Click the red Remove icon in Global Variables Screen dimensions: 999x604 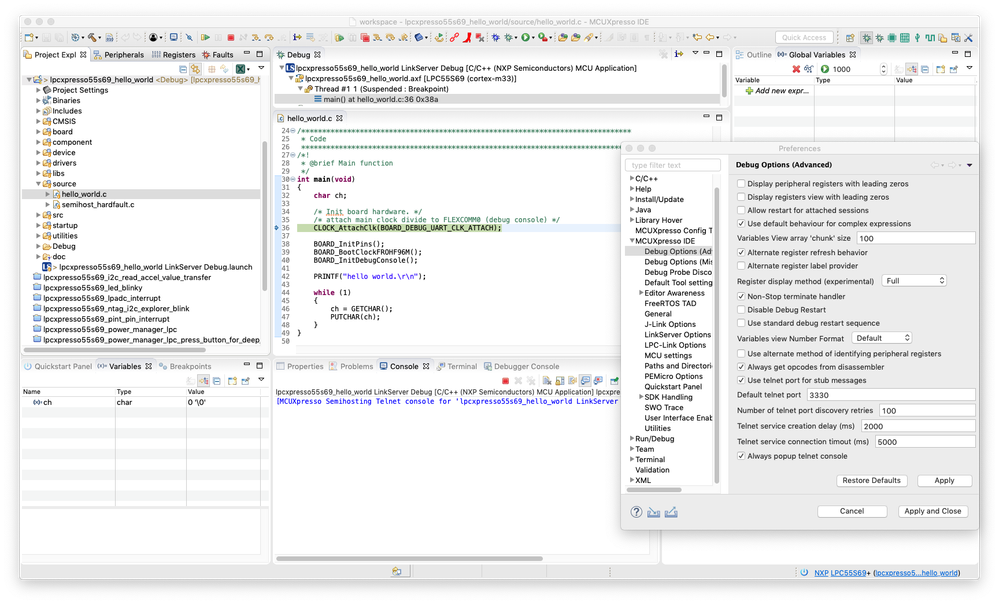pyautogui.click(x=796, y=69)
